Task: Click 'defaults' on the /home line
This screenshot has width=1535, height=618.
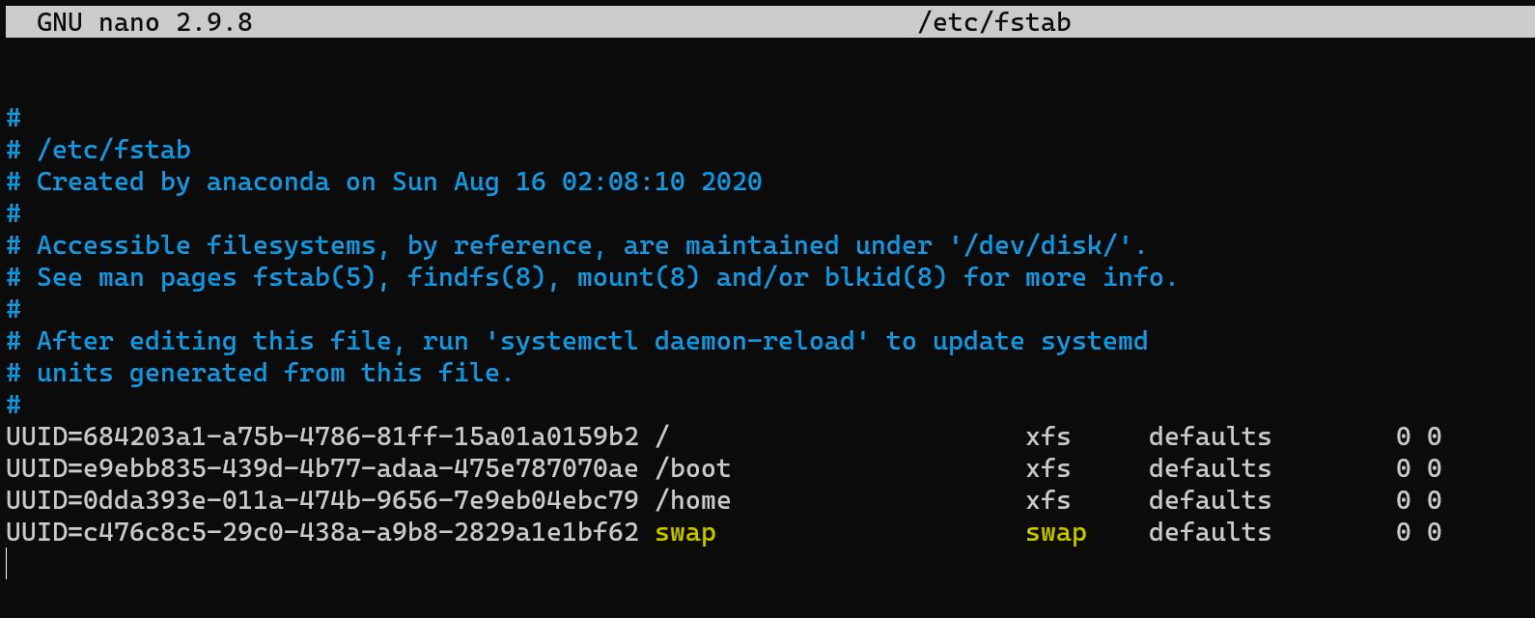Action: [x=1210, y=500]
